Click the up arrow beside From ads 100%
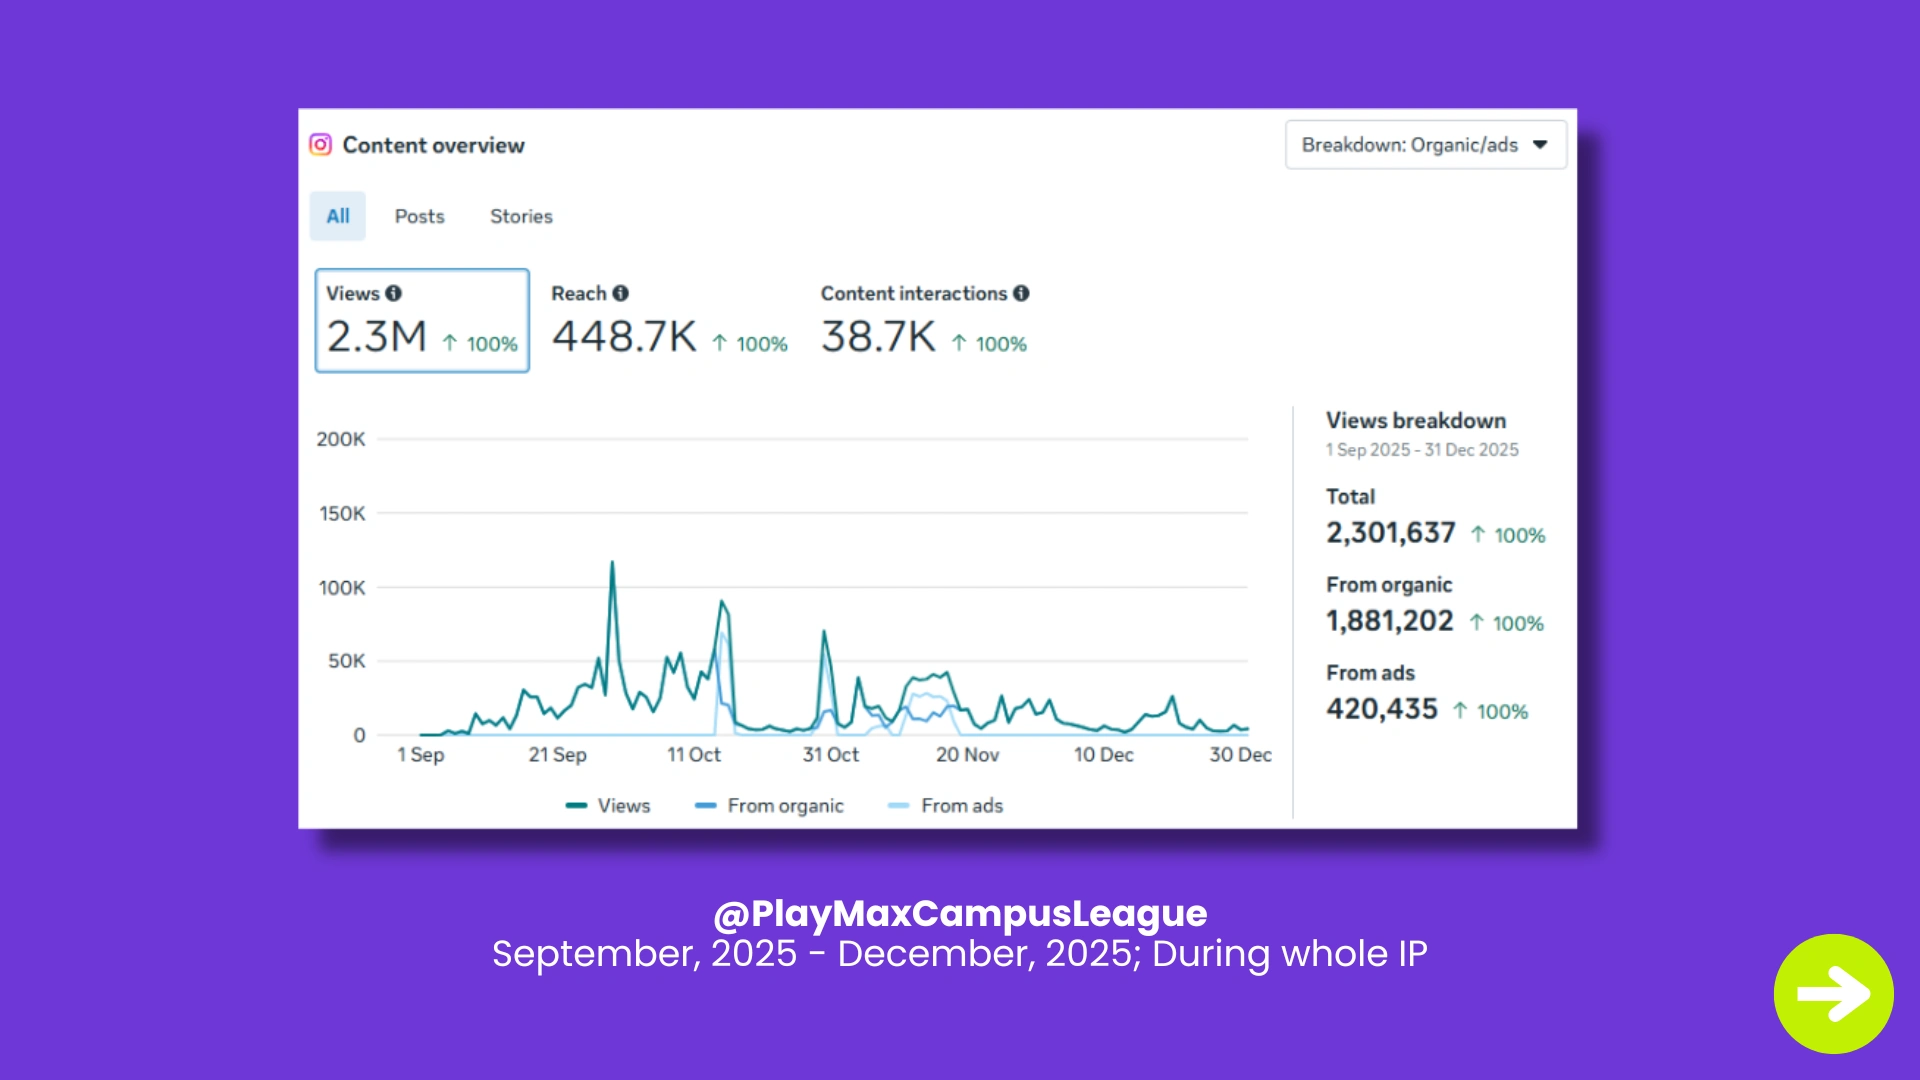The image size is (1920, 1080). click(x=1460, y=711)
